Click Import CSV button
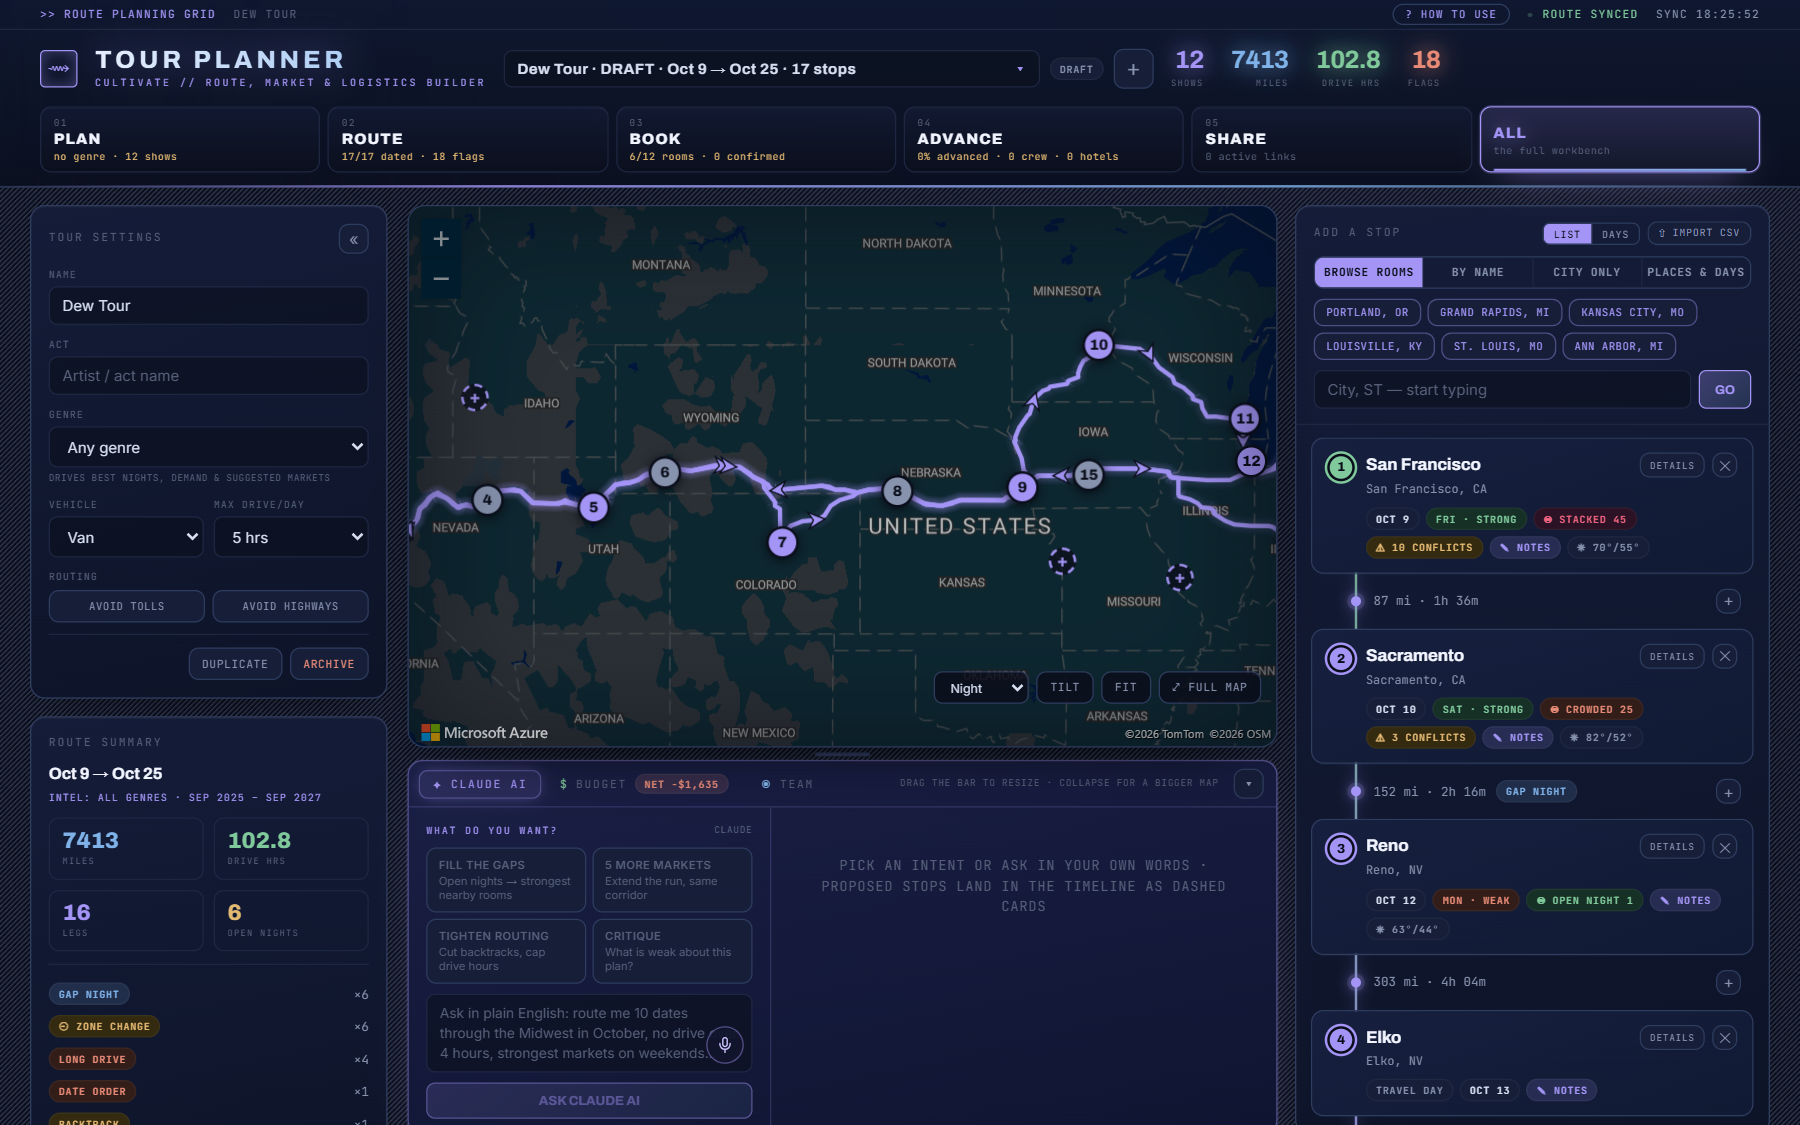Viewport: 1800px width, 1125px height. (1699, 233)
